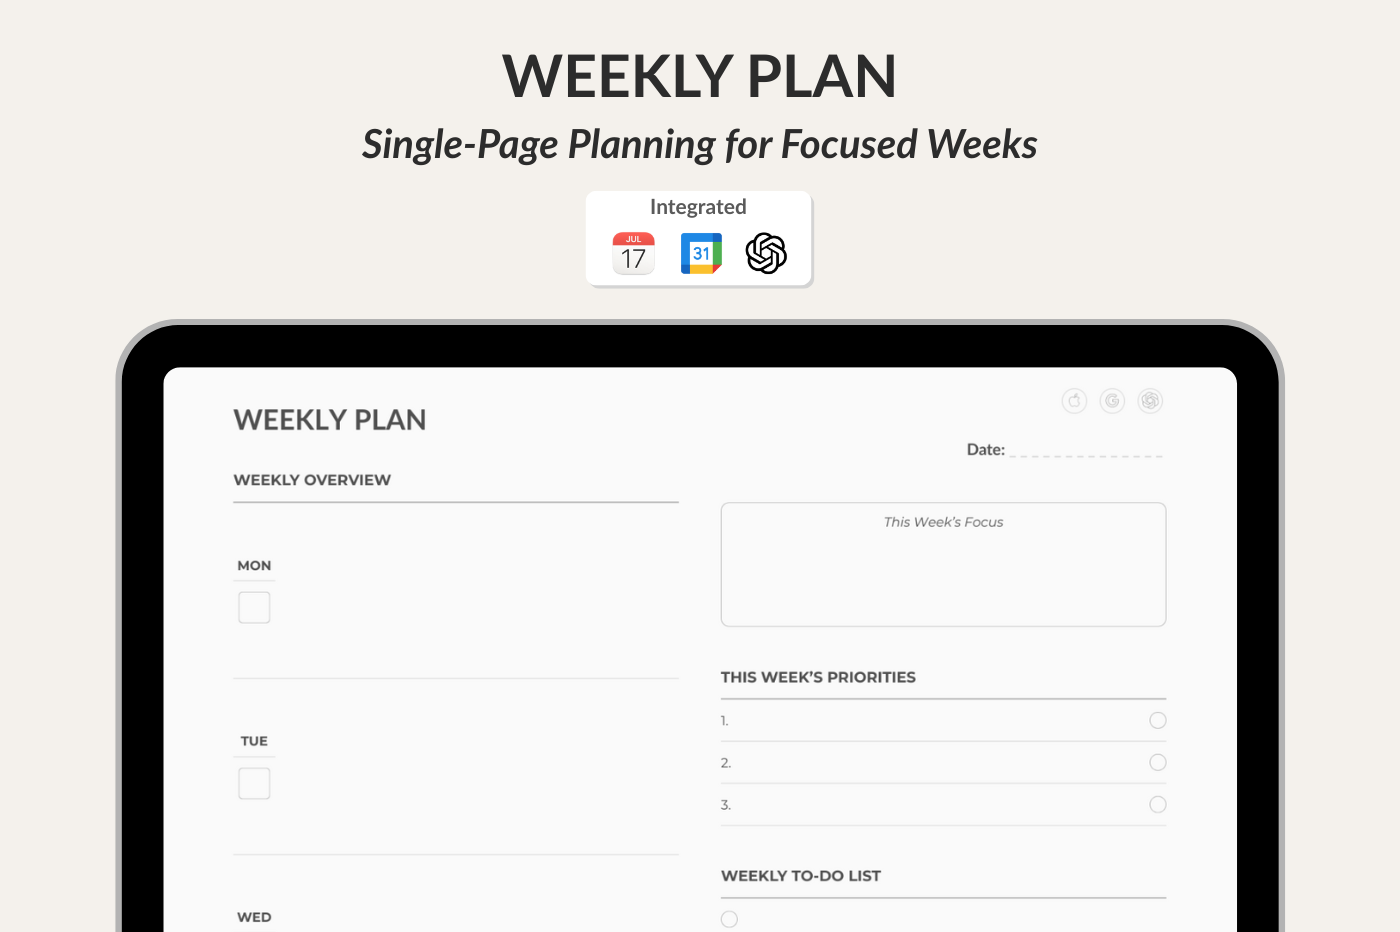Screen dimensions: 1400x932
Task: Mark priority 2 as complete
Action: tap(1158, 762)
